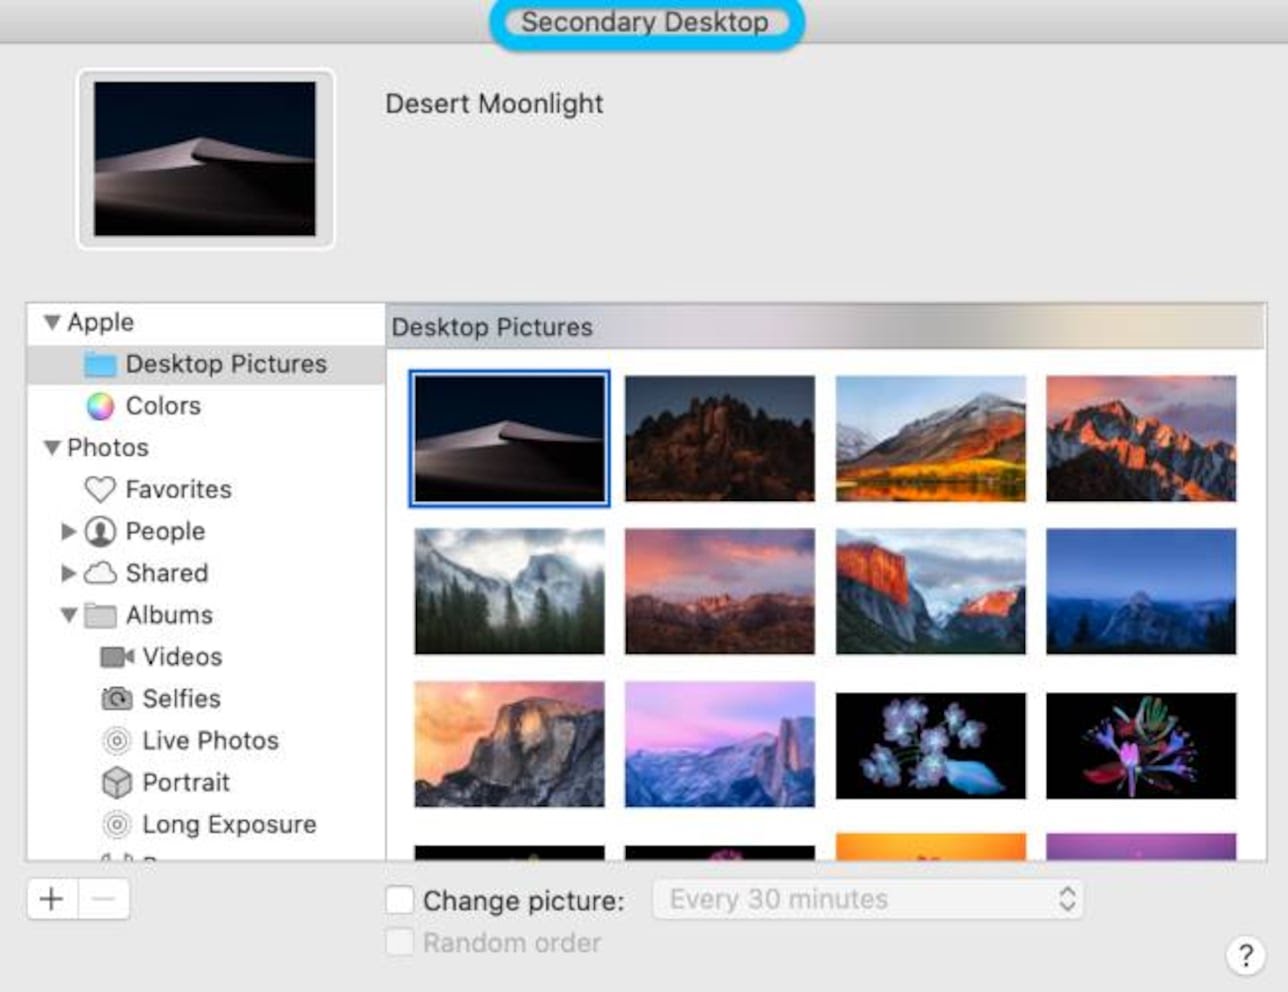Viewport: 1288px width, 992px height.
Task: Collapse the Photos section triangle
Action: click(x=52, y=448)
